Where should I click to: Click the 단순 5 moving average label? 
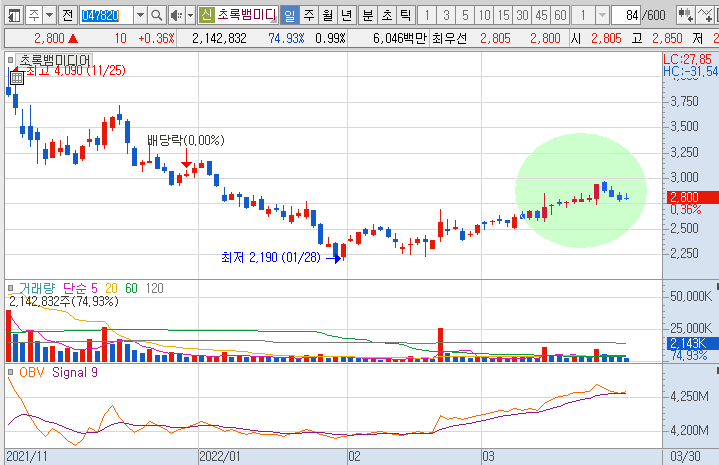(80, 288)
